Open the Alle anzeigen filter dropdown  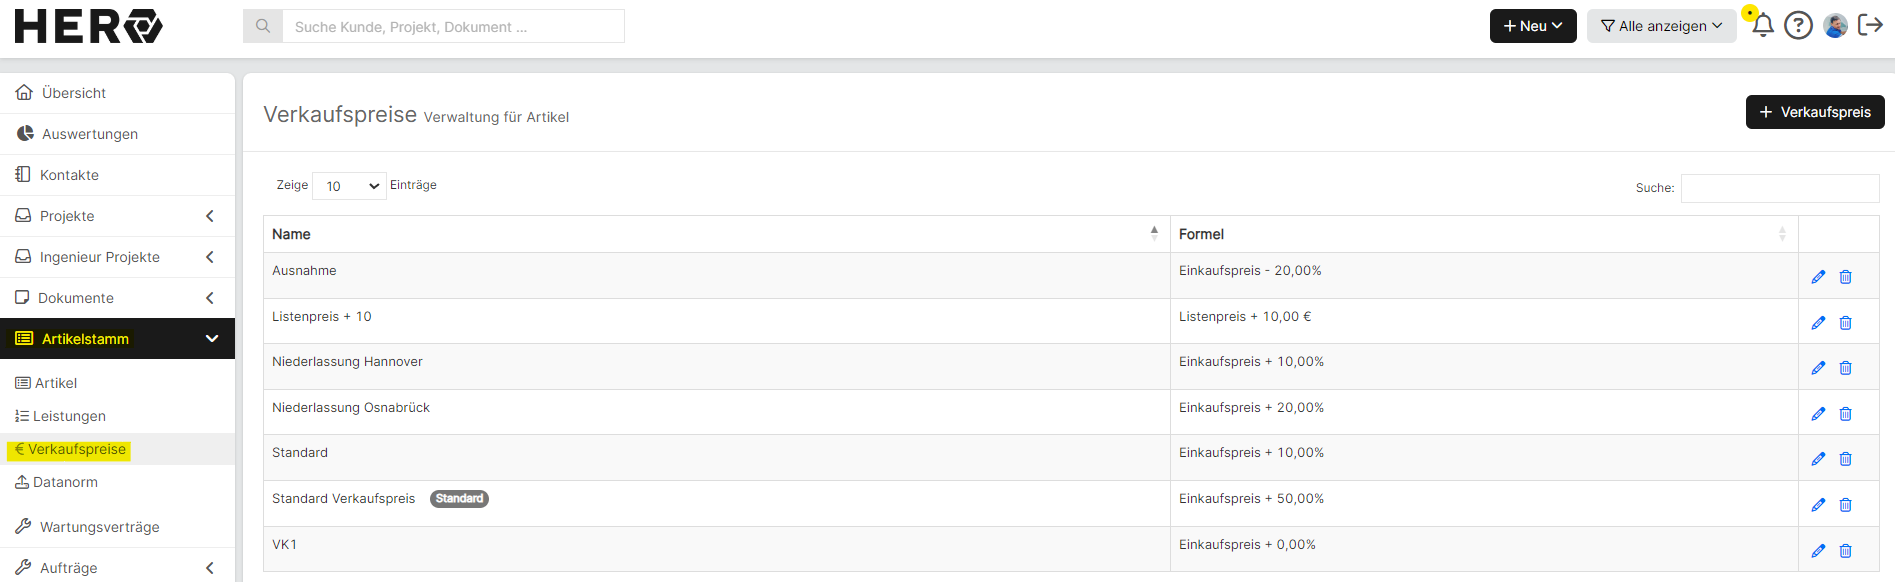coord(1661,26)
